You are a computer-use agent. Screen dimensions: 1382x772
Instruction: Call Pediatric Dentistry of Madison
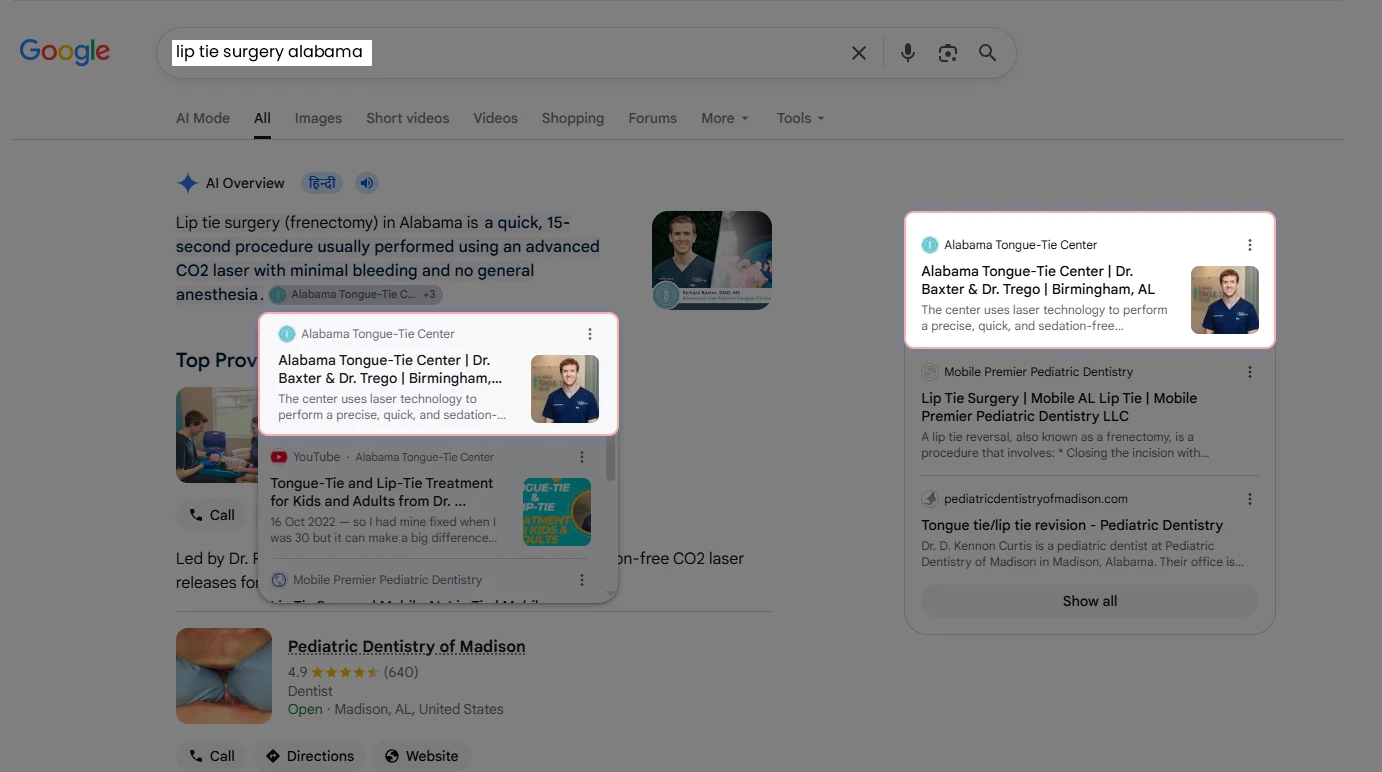pyautogui.click(x=212, y=756)
